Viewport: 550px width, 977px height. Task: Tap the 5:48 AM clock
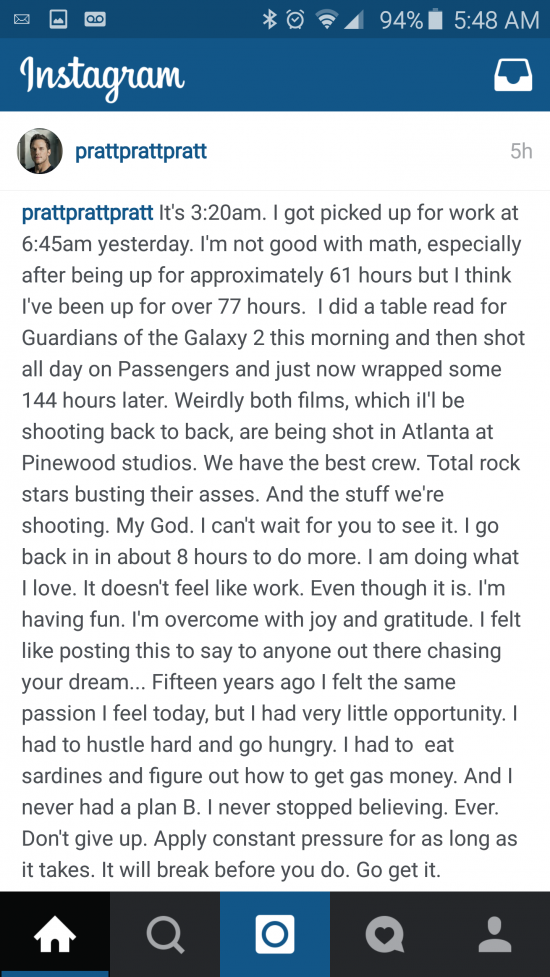[x=496, y=20]
